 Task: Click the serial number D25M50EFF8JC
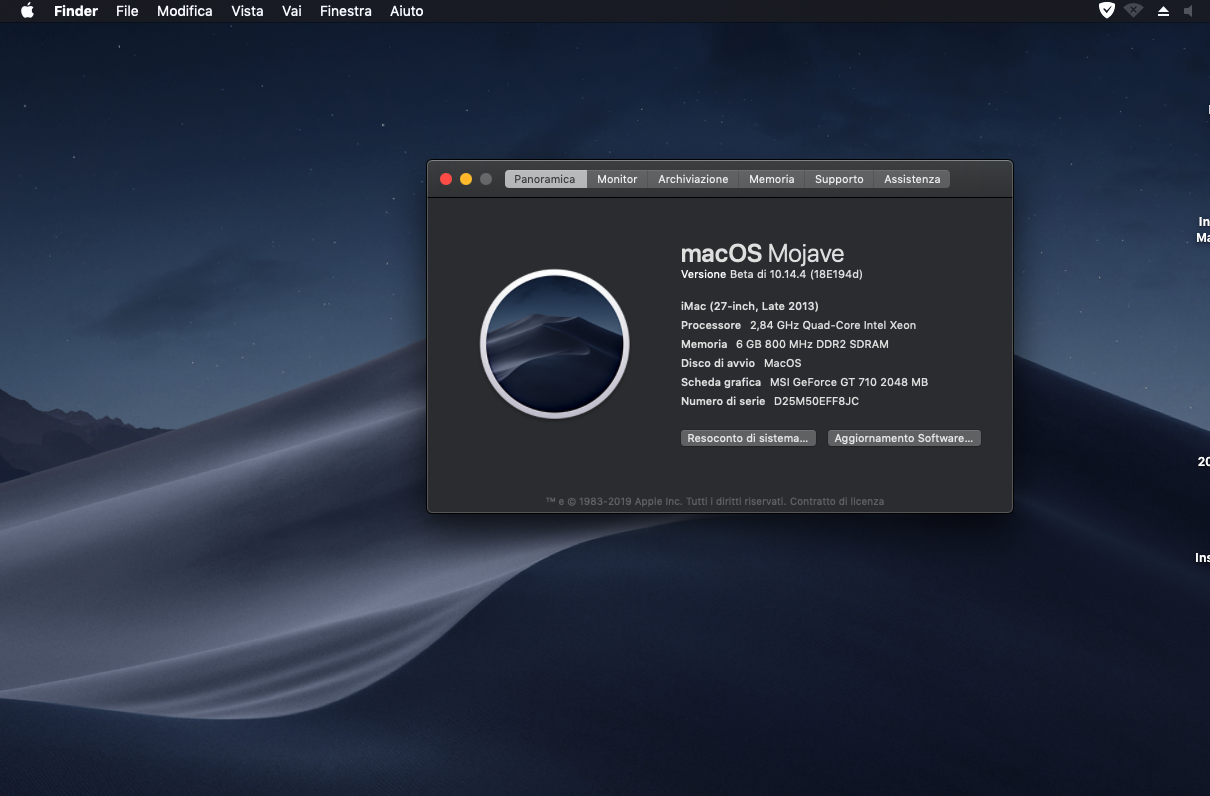tap(817, 401)
